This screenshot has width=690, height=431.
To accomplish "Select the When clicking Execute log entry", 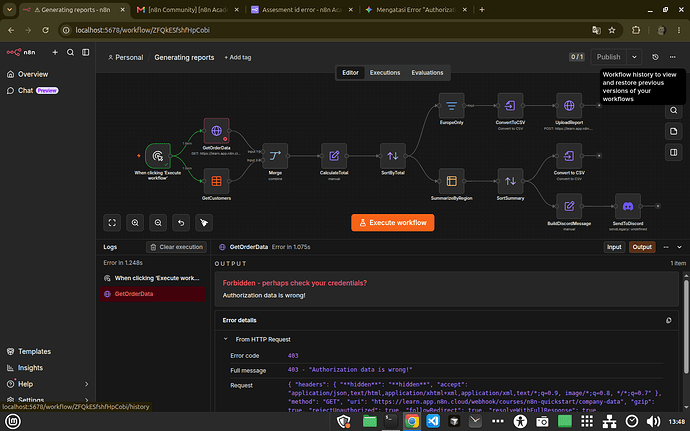I will click(x=153, y=278).
